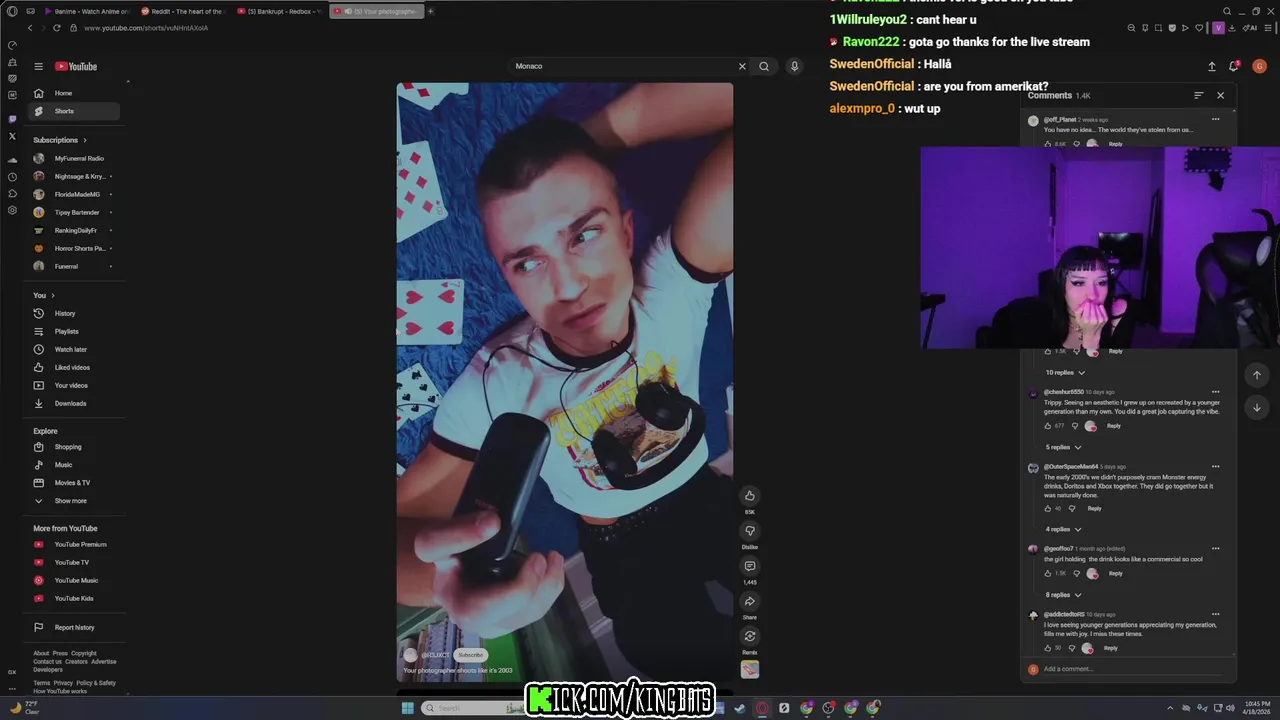Open MyFunerral Radio subscription

(x=75, y=158)
